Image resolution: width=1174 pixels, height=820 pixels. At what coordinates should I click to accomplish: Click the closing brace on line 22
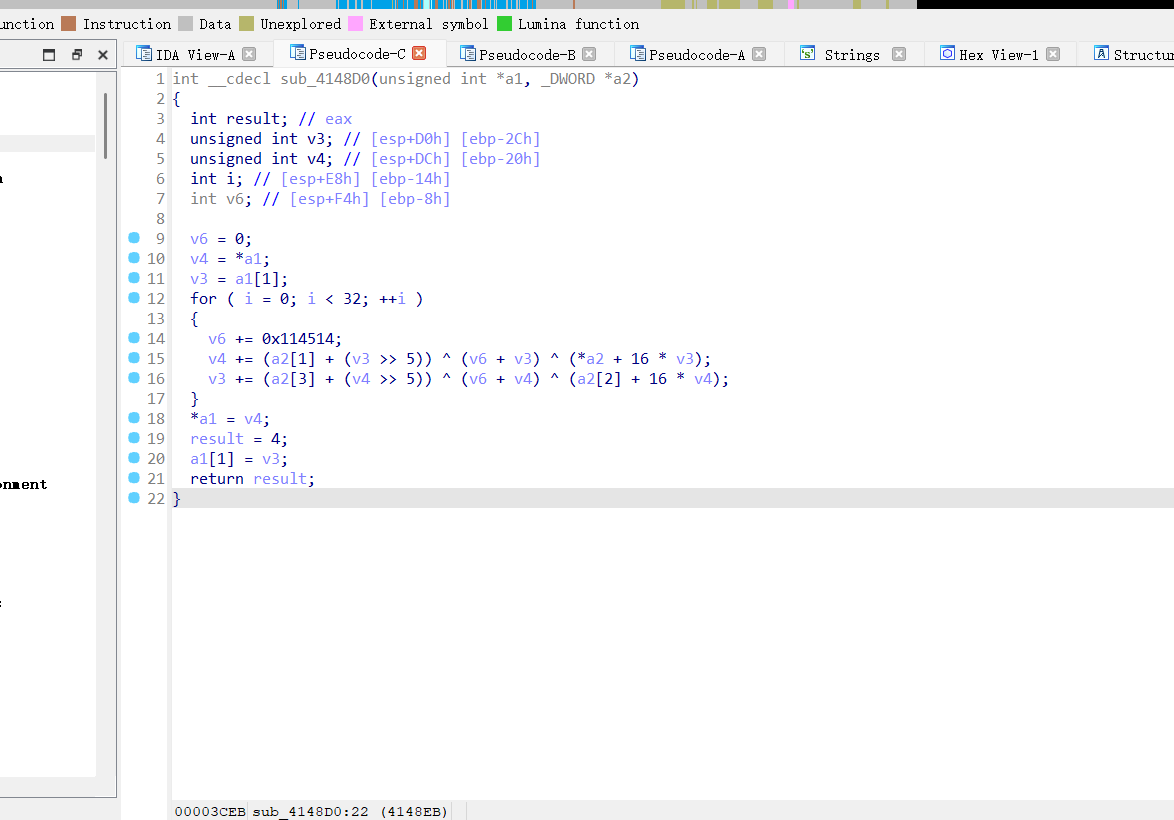[177, 499]
